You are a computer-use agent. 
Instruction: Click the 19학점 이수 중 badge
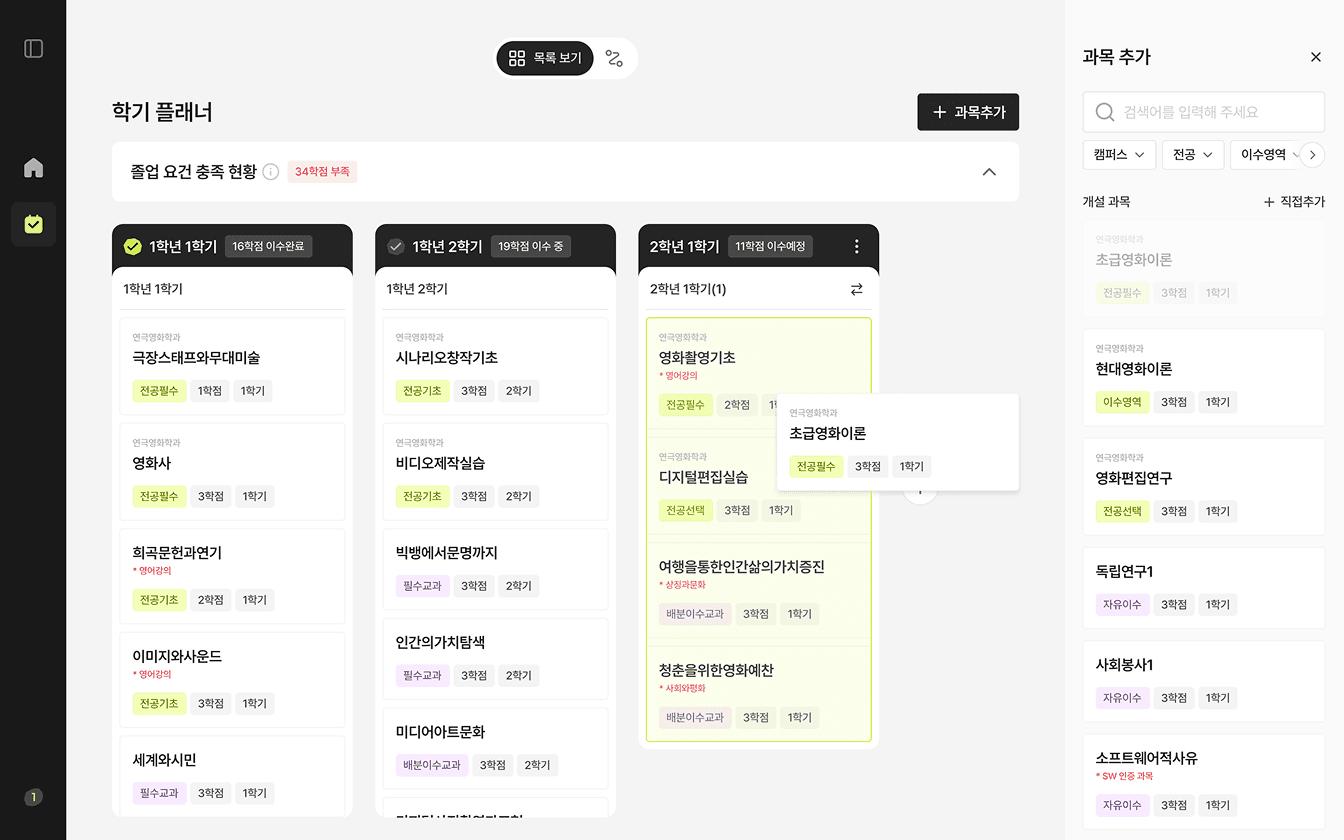point(531,246)
